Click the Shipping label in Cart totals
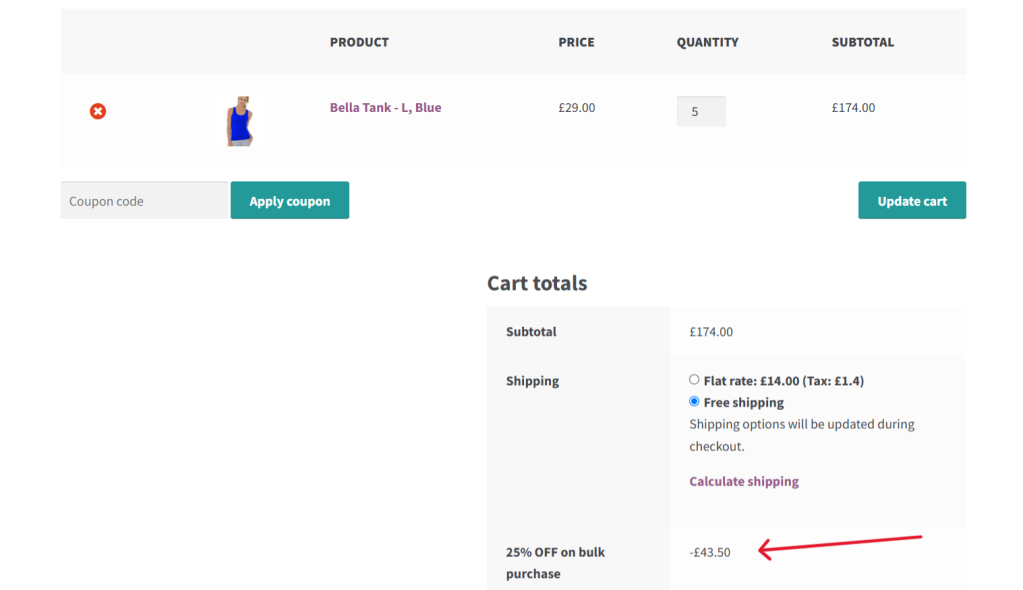Viewport: 1023px width, 590px height. click(532, 380)
